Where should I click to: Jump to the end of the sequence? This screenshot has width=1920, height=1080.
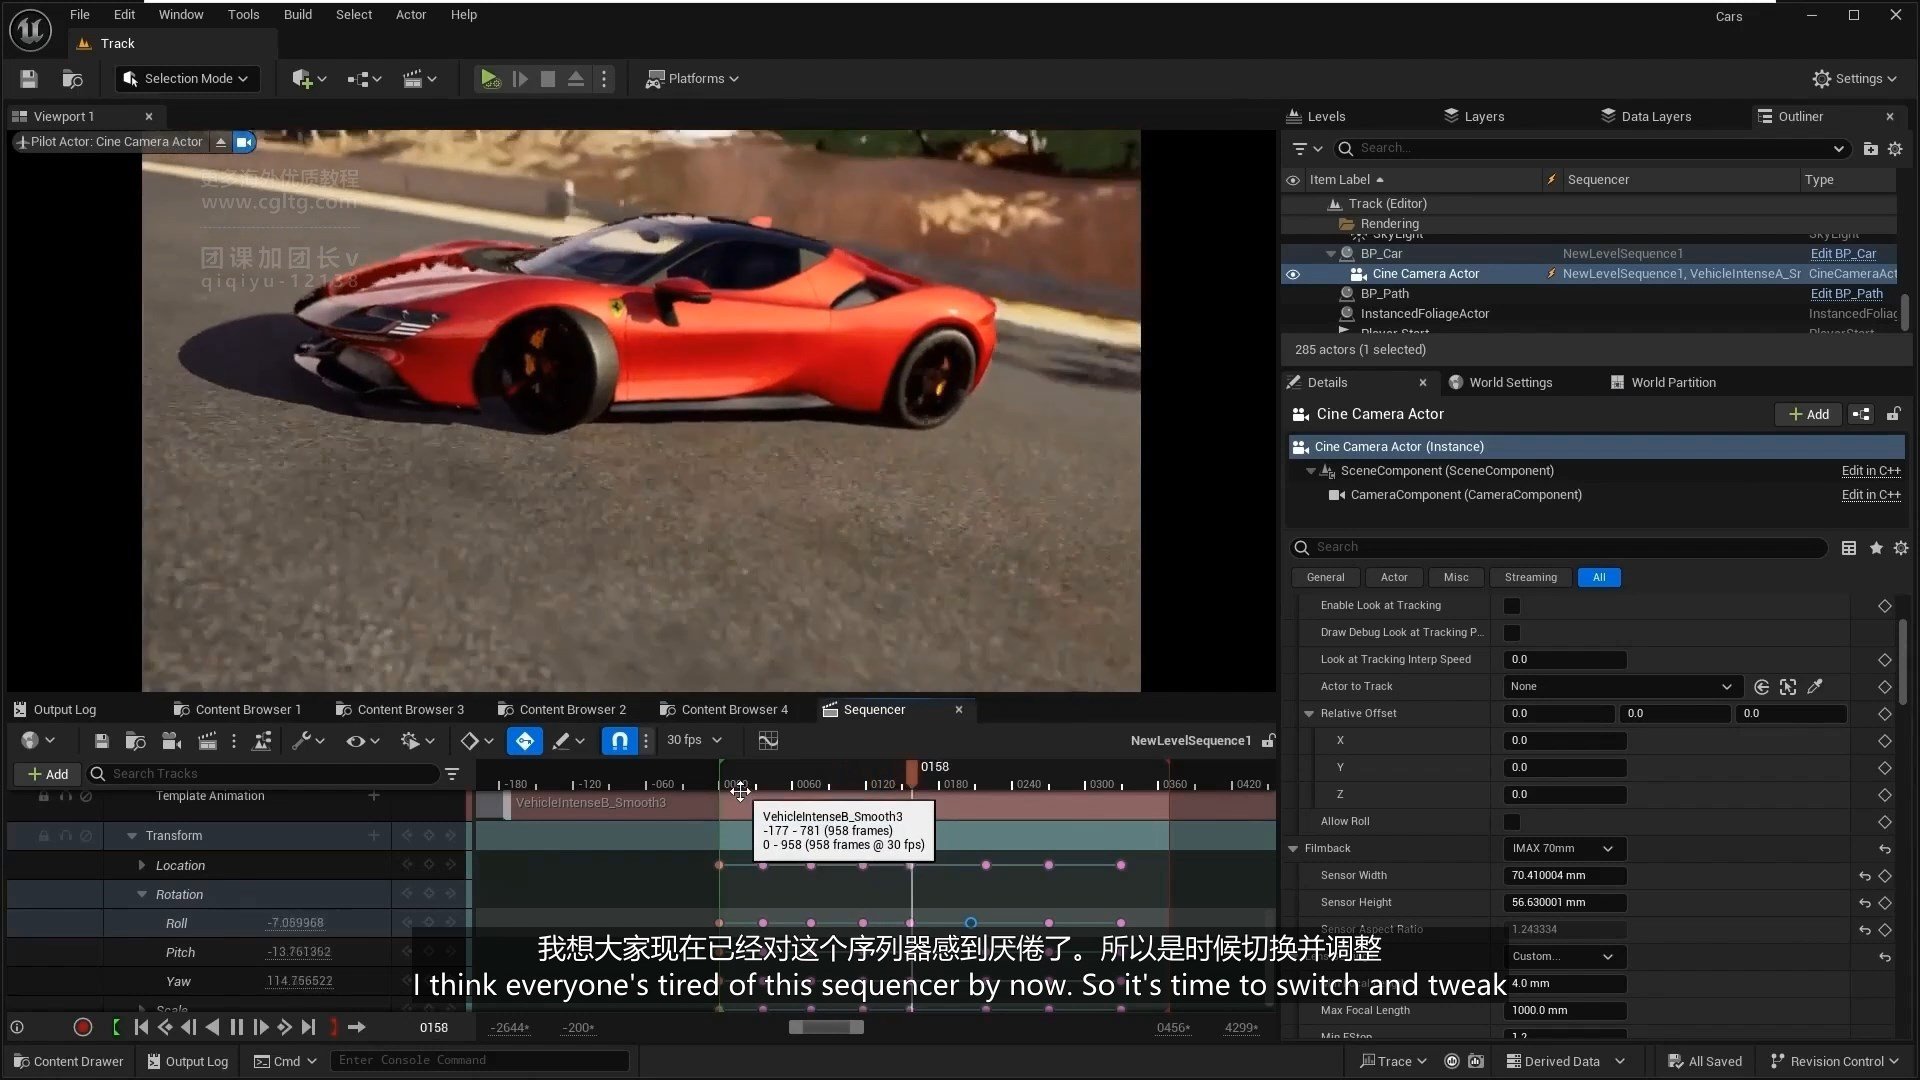pyautogui.click(x=309, y=1027)
